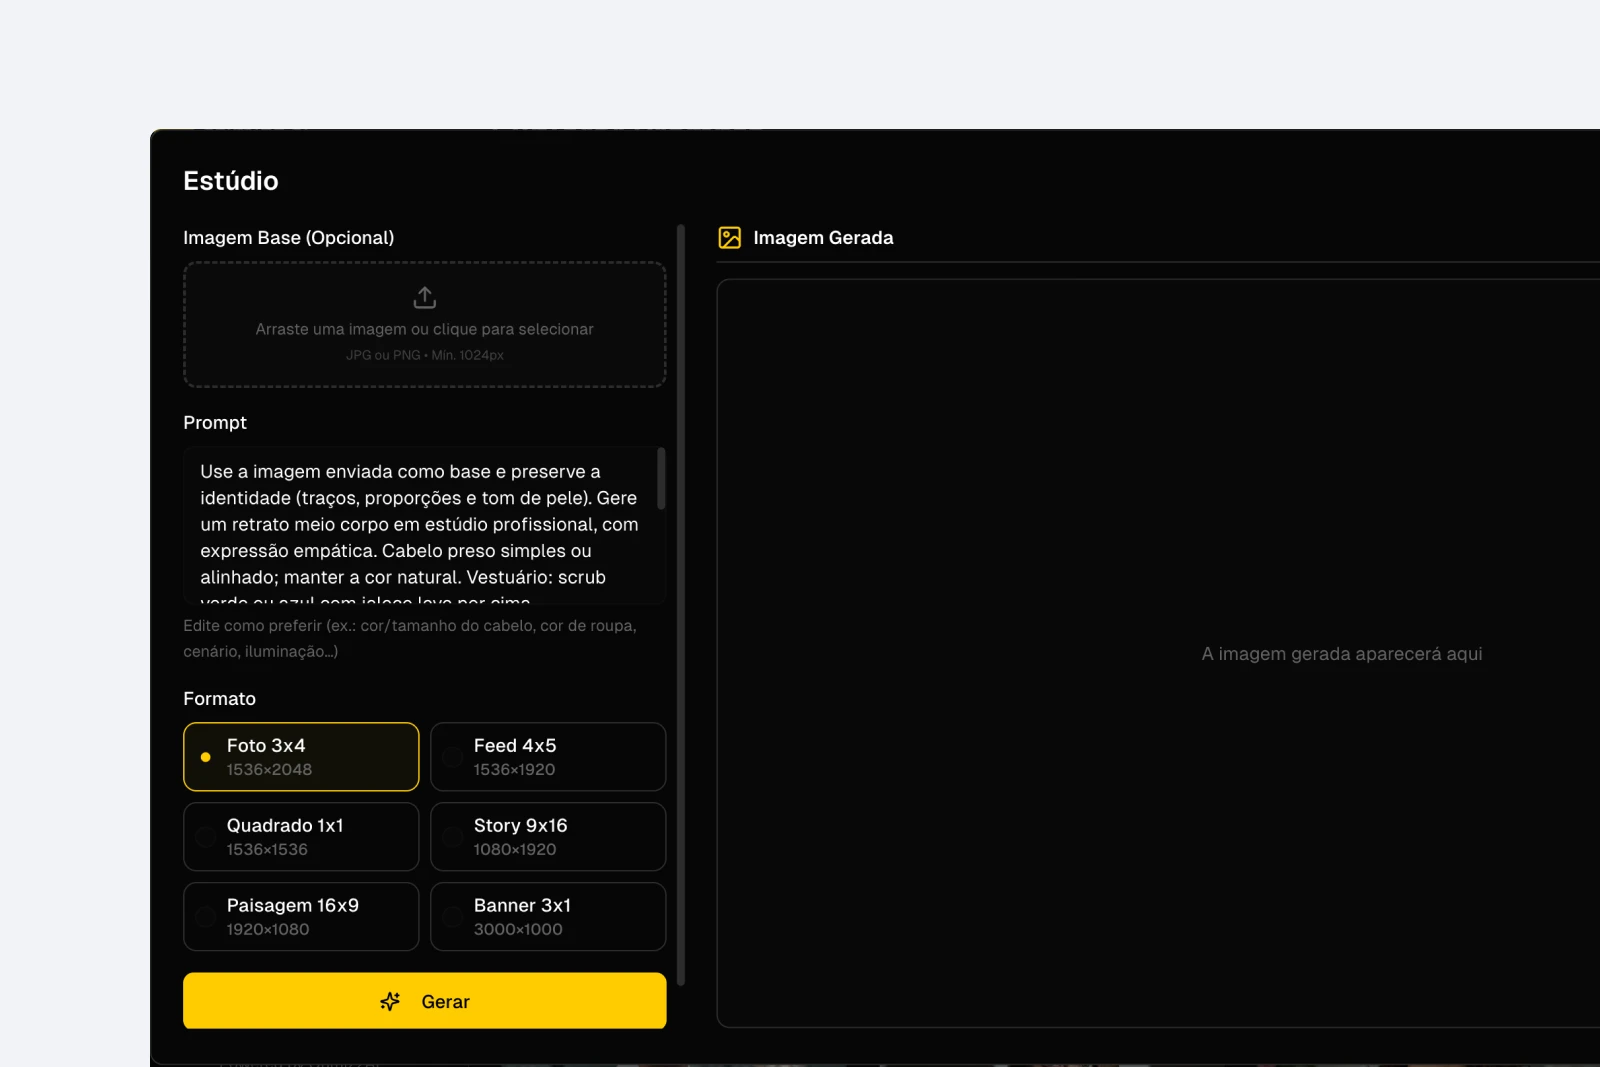This screenshot has height=1067, width=1600.
Task: Click the upload arrow icon in dropzone
Action: [x=424, y=297]
